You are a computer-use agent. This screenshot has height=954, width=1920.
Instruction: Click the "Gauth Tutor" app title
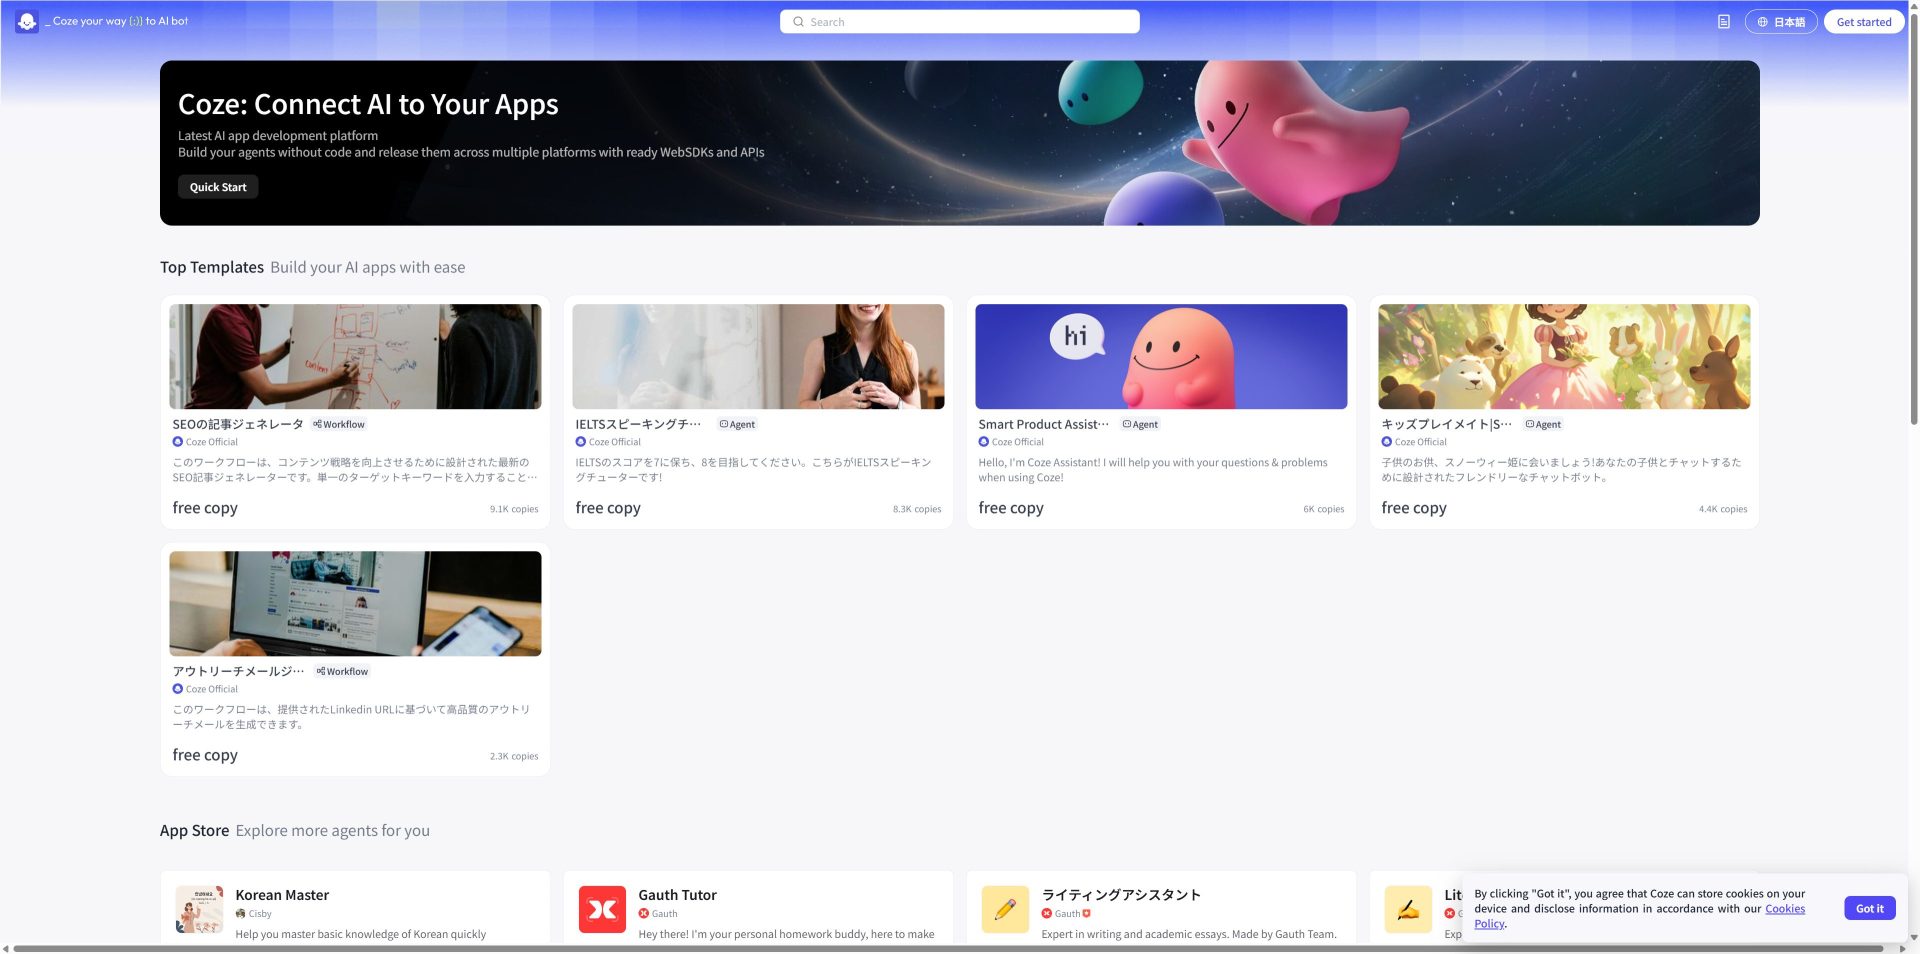[677, 895]
